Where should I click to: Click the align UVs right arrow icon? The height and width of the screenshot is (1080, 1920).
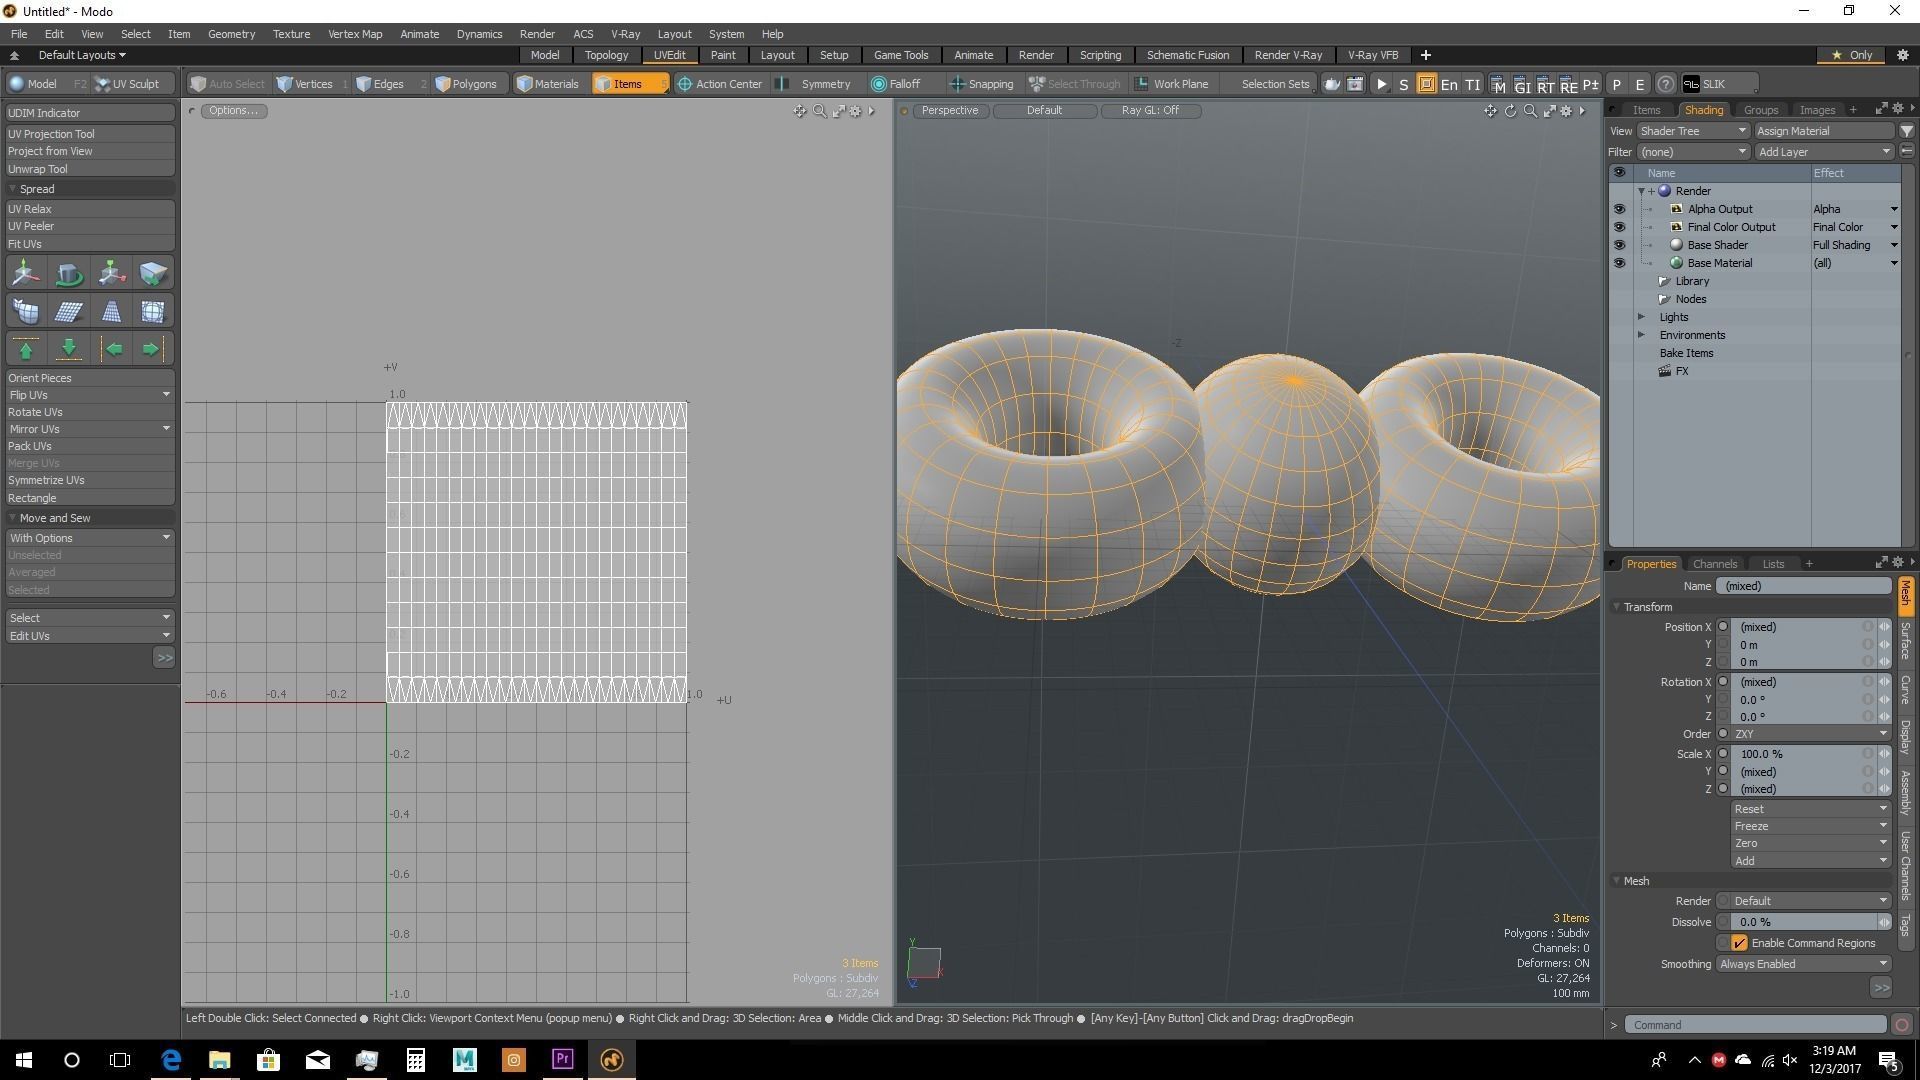coord(152,349)
